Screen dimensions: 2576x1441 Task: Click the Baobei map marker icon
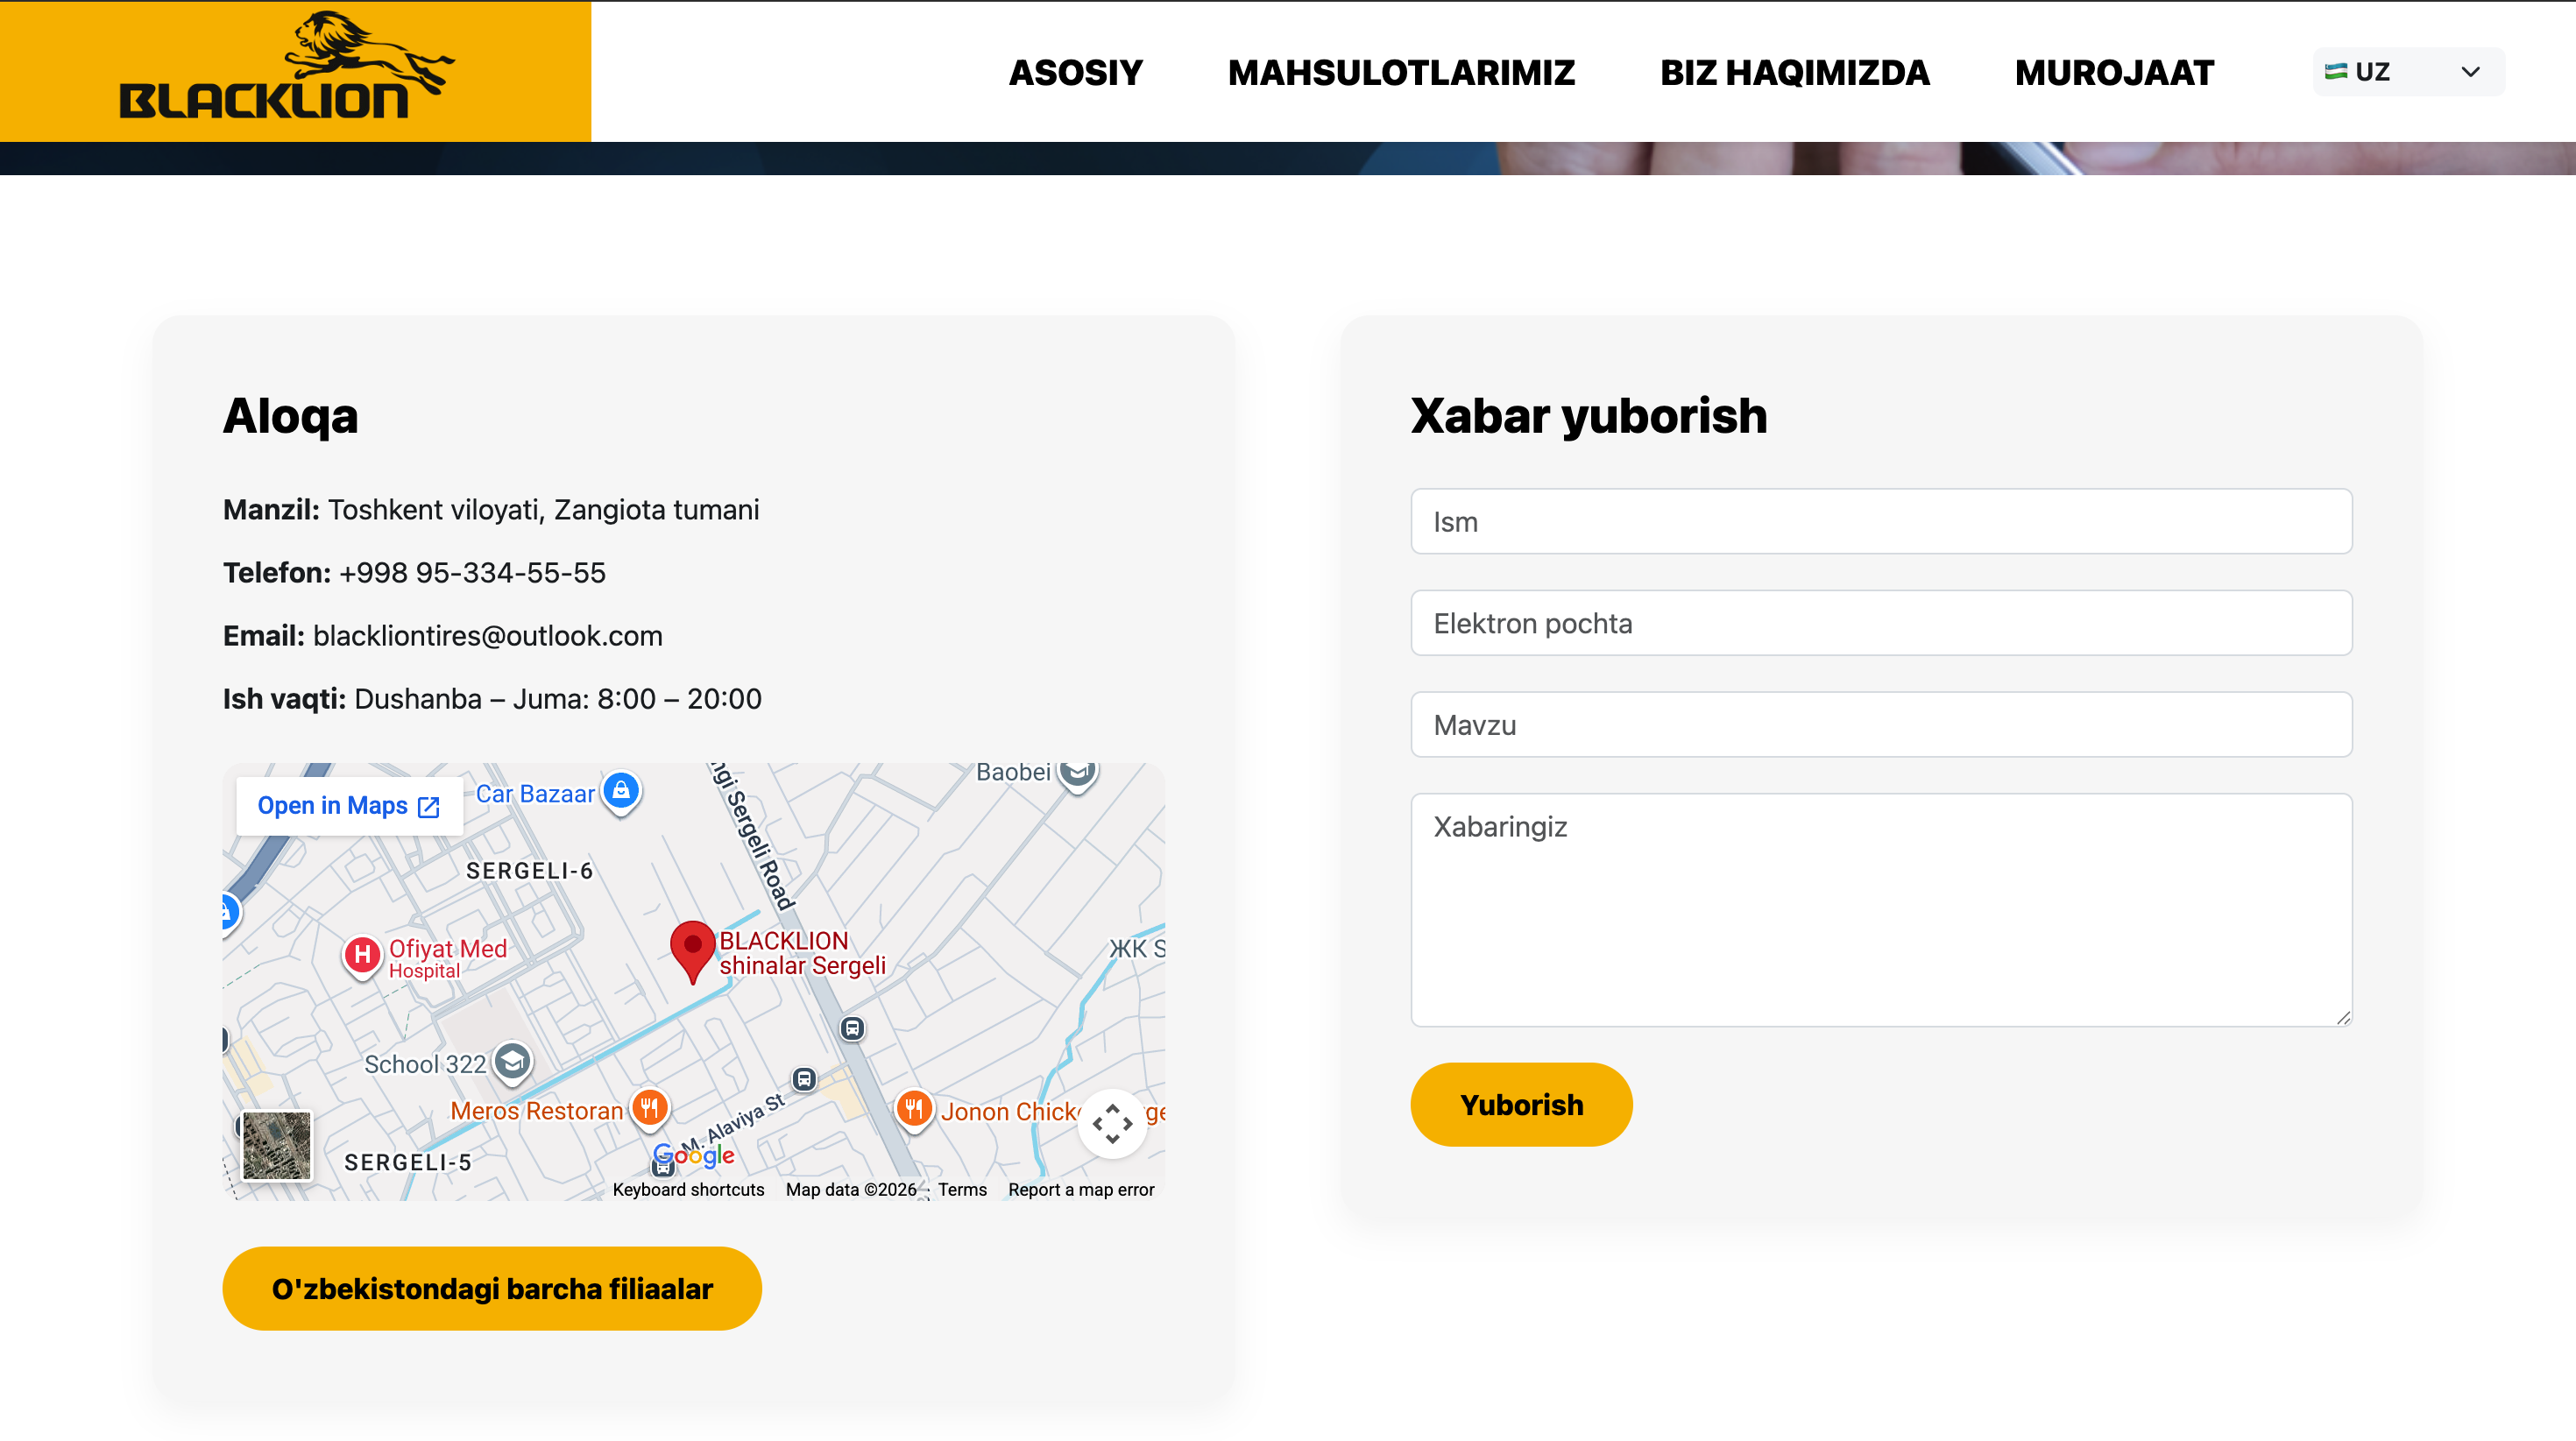(1078, 774)
